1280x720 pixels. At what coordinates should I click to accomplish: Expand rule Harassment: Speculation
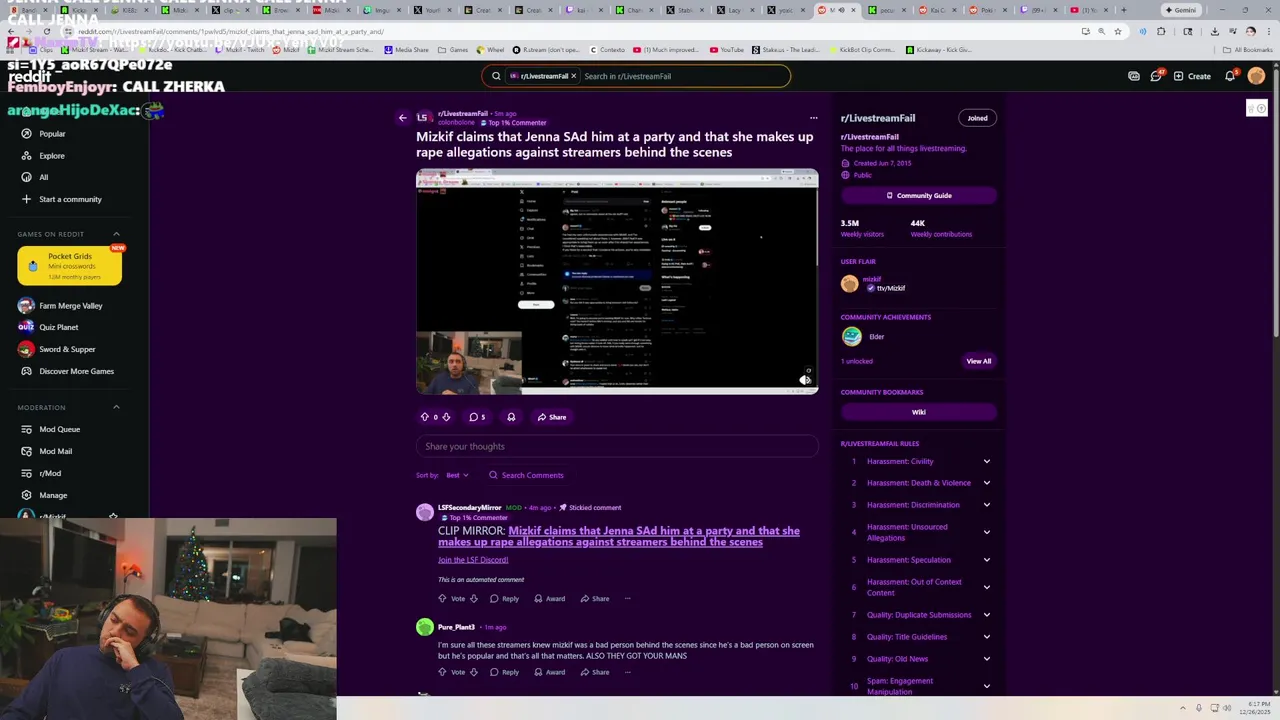pyautogui.click(x=986, y=560)
